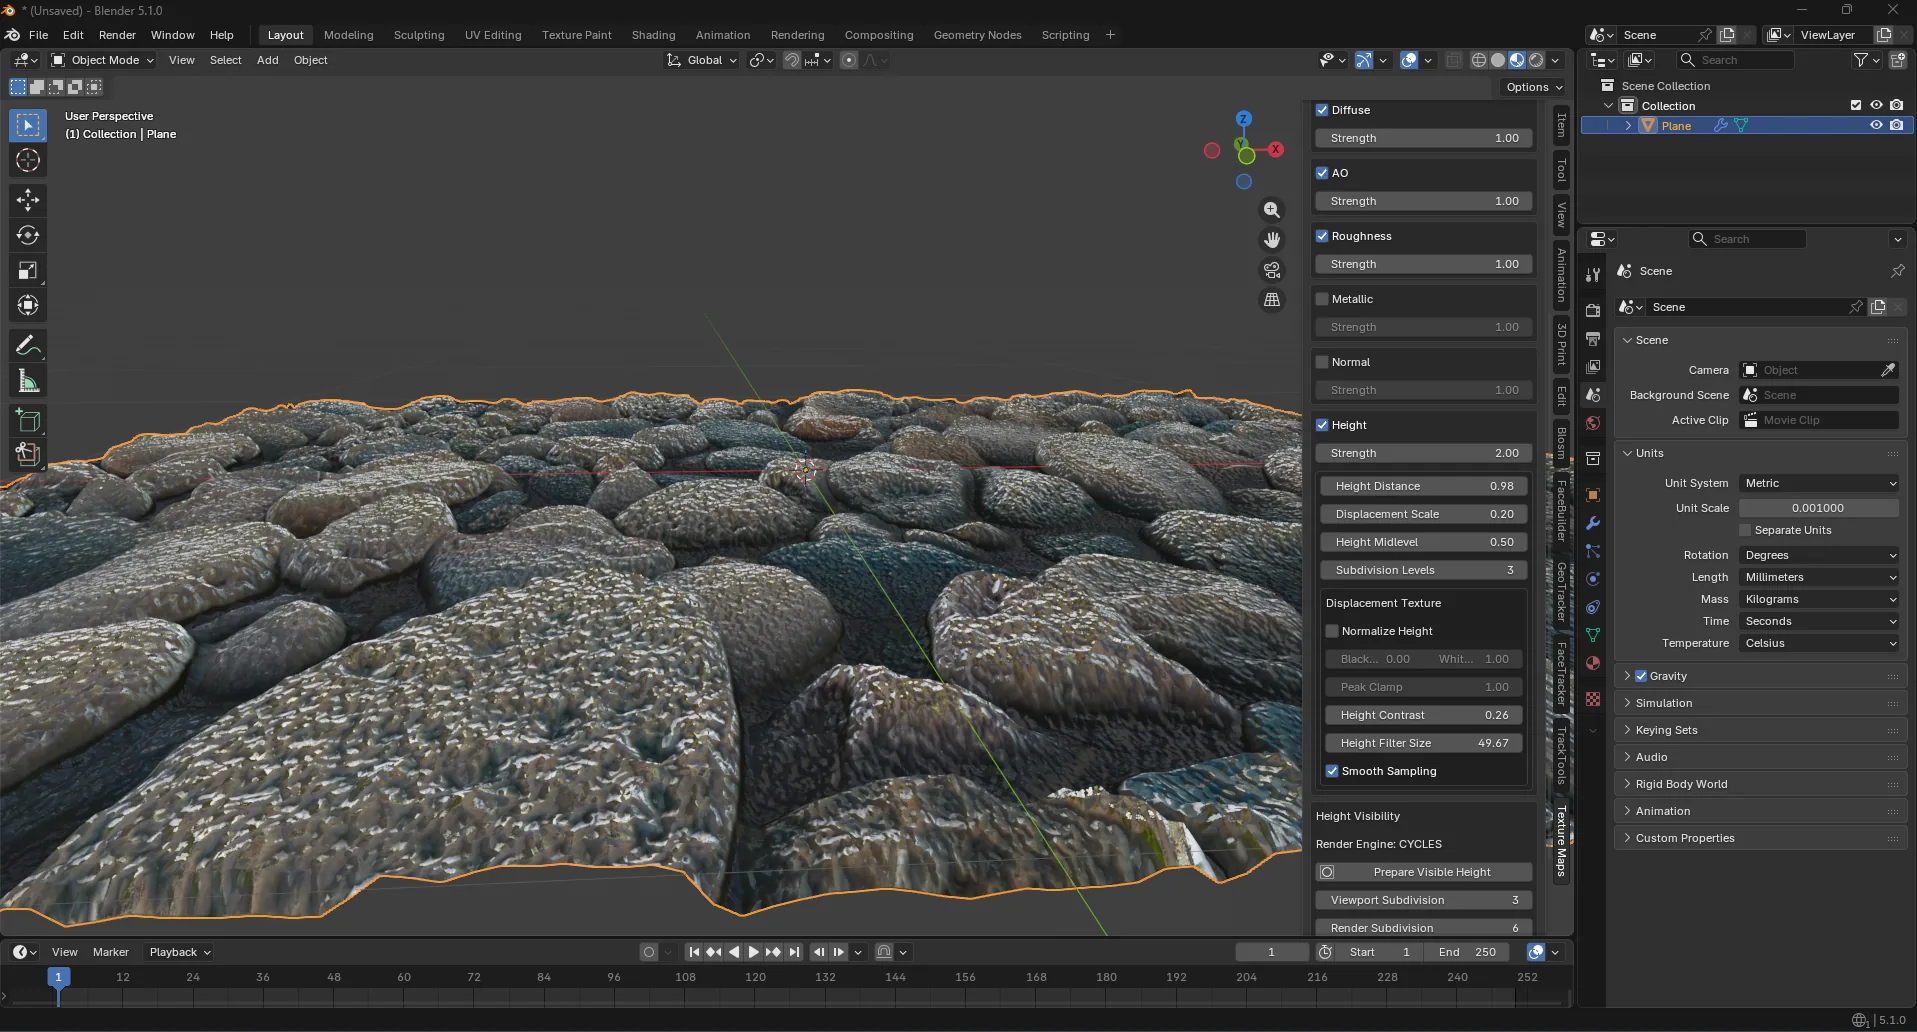
Task: Open the Options dropdown in viewport
Action: [1534, 87]
